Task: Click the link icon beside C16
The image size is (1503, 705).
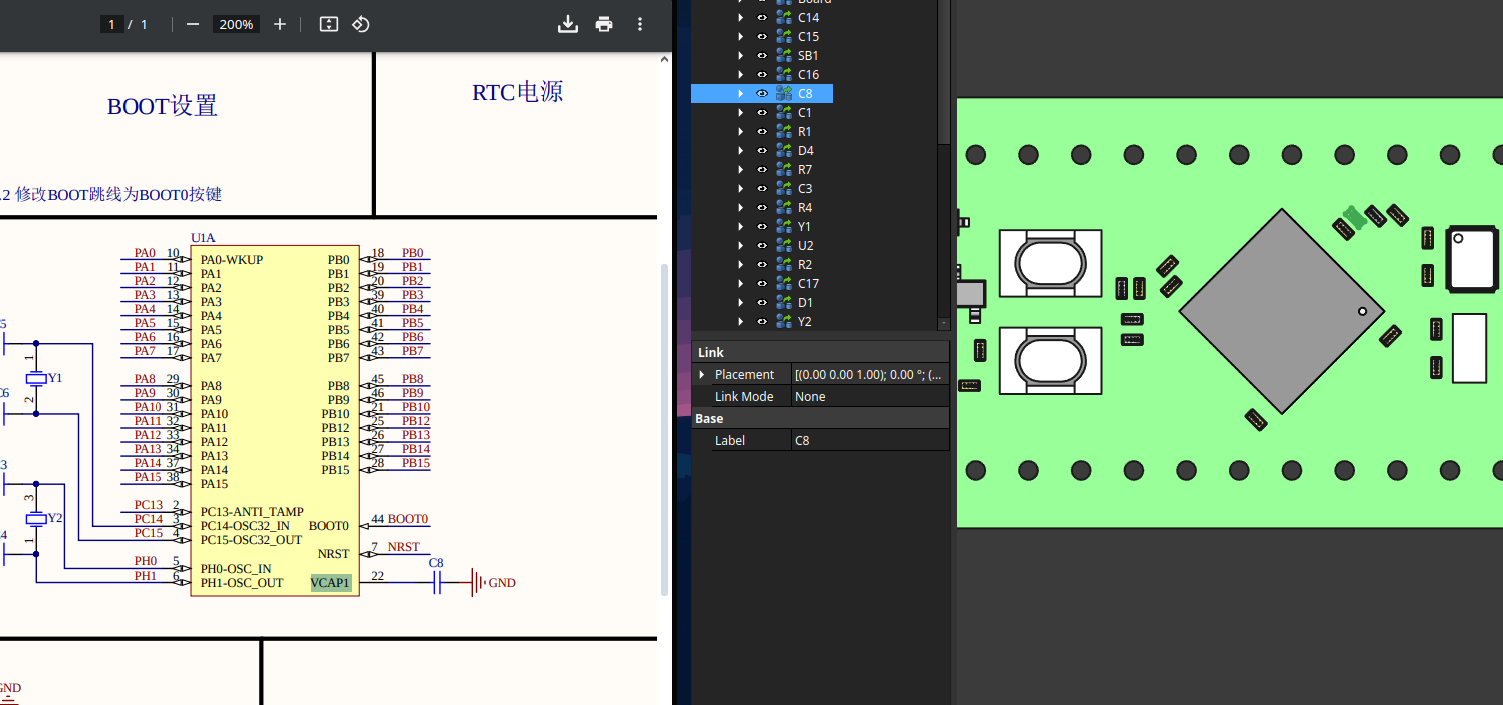Action: (x=784, y=75)
